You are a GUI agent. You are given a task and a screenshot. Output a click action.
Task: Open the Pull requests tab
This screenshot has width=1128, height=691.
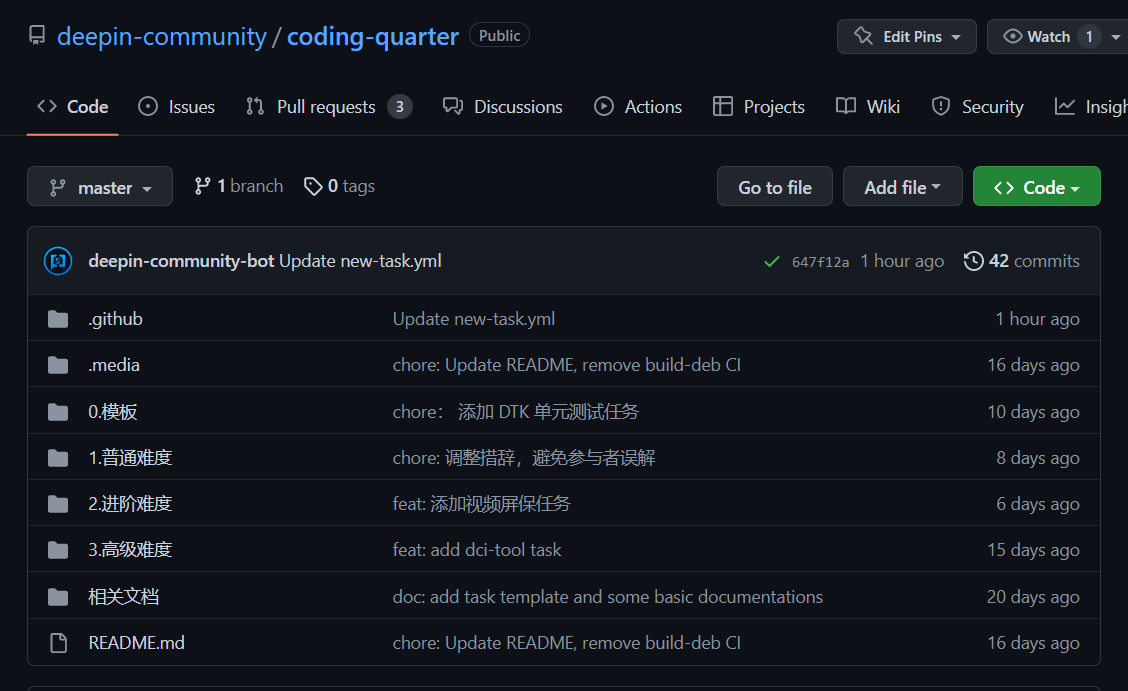tap(329, 107)
